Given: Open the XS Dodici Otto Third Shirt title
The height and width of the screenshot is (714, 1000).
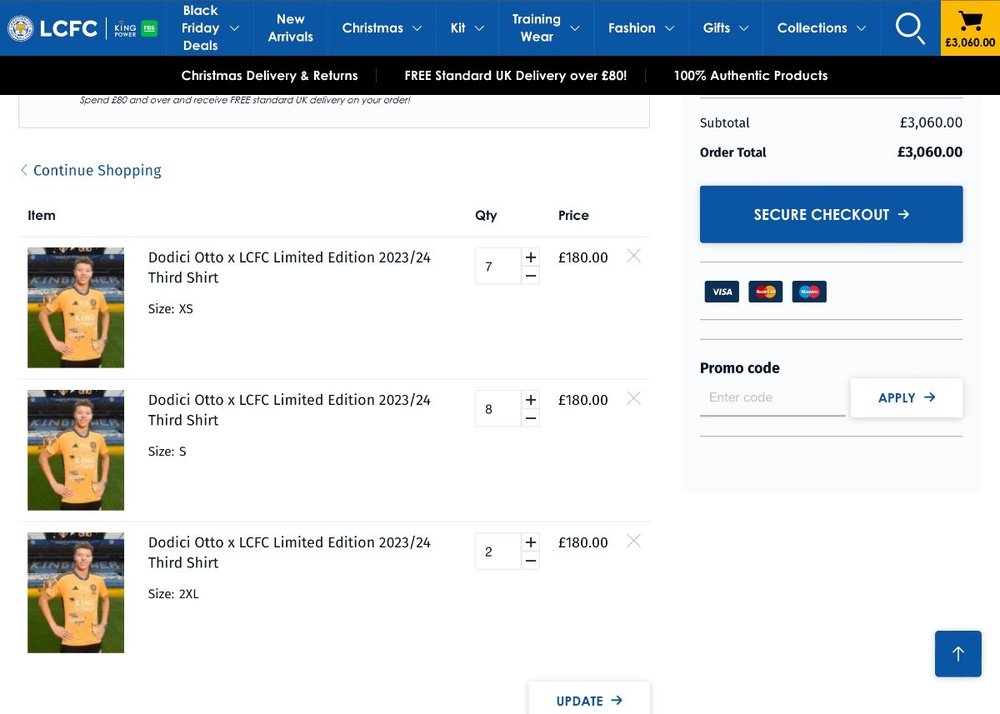Looking at the screenshot, I should point(289,267).
